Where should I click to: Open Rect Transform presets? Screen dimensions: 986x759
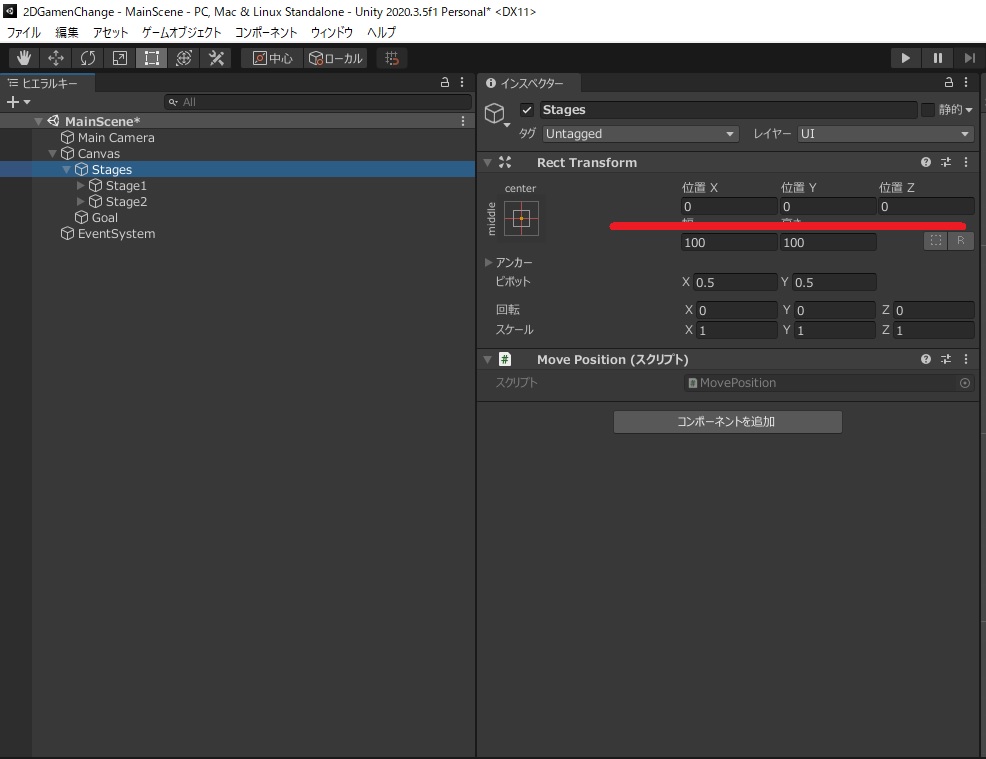point(946,162)
